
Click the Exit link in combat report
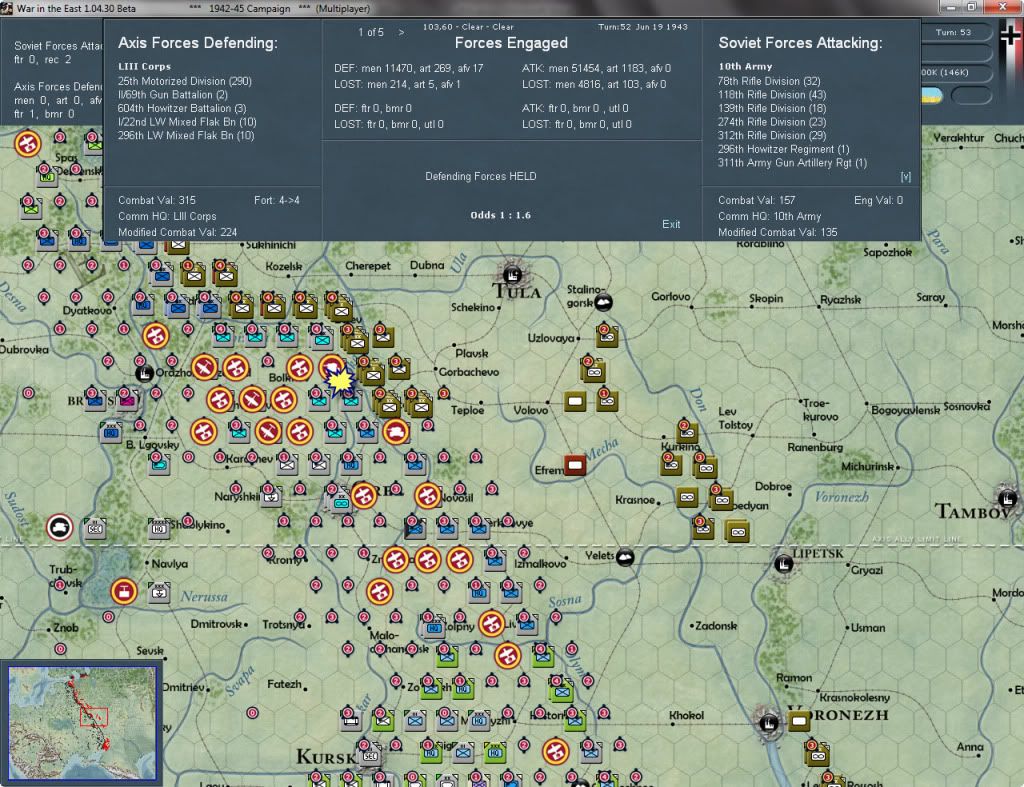[x=671, y=224]
